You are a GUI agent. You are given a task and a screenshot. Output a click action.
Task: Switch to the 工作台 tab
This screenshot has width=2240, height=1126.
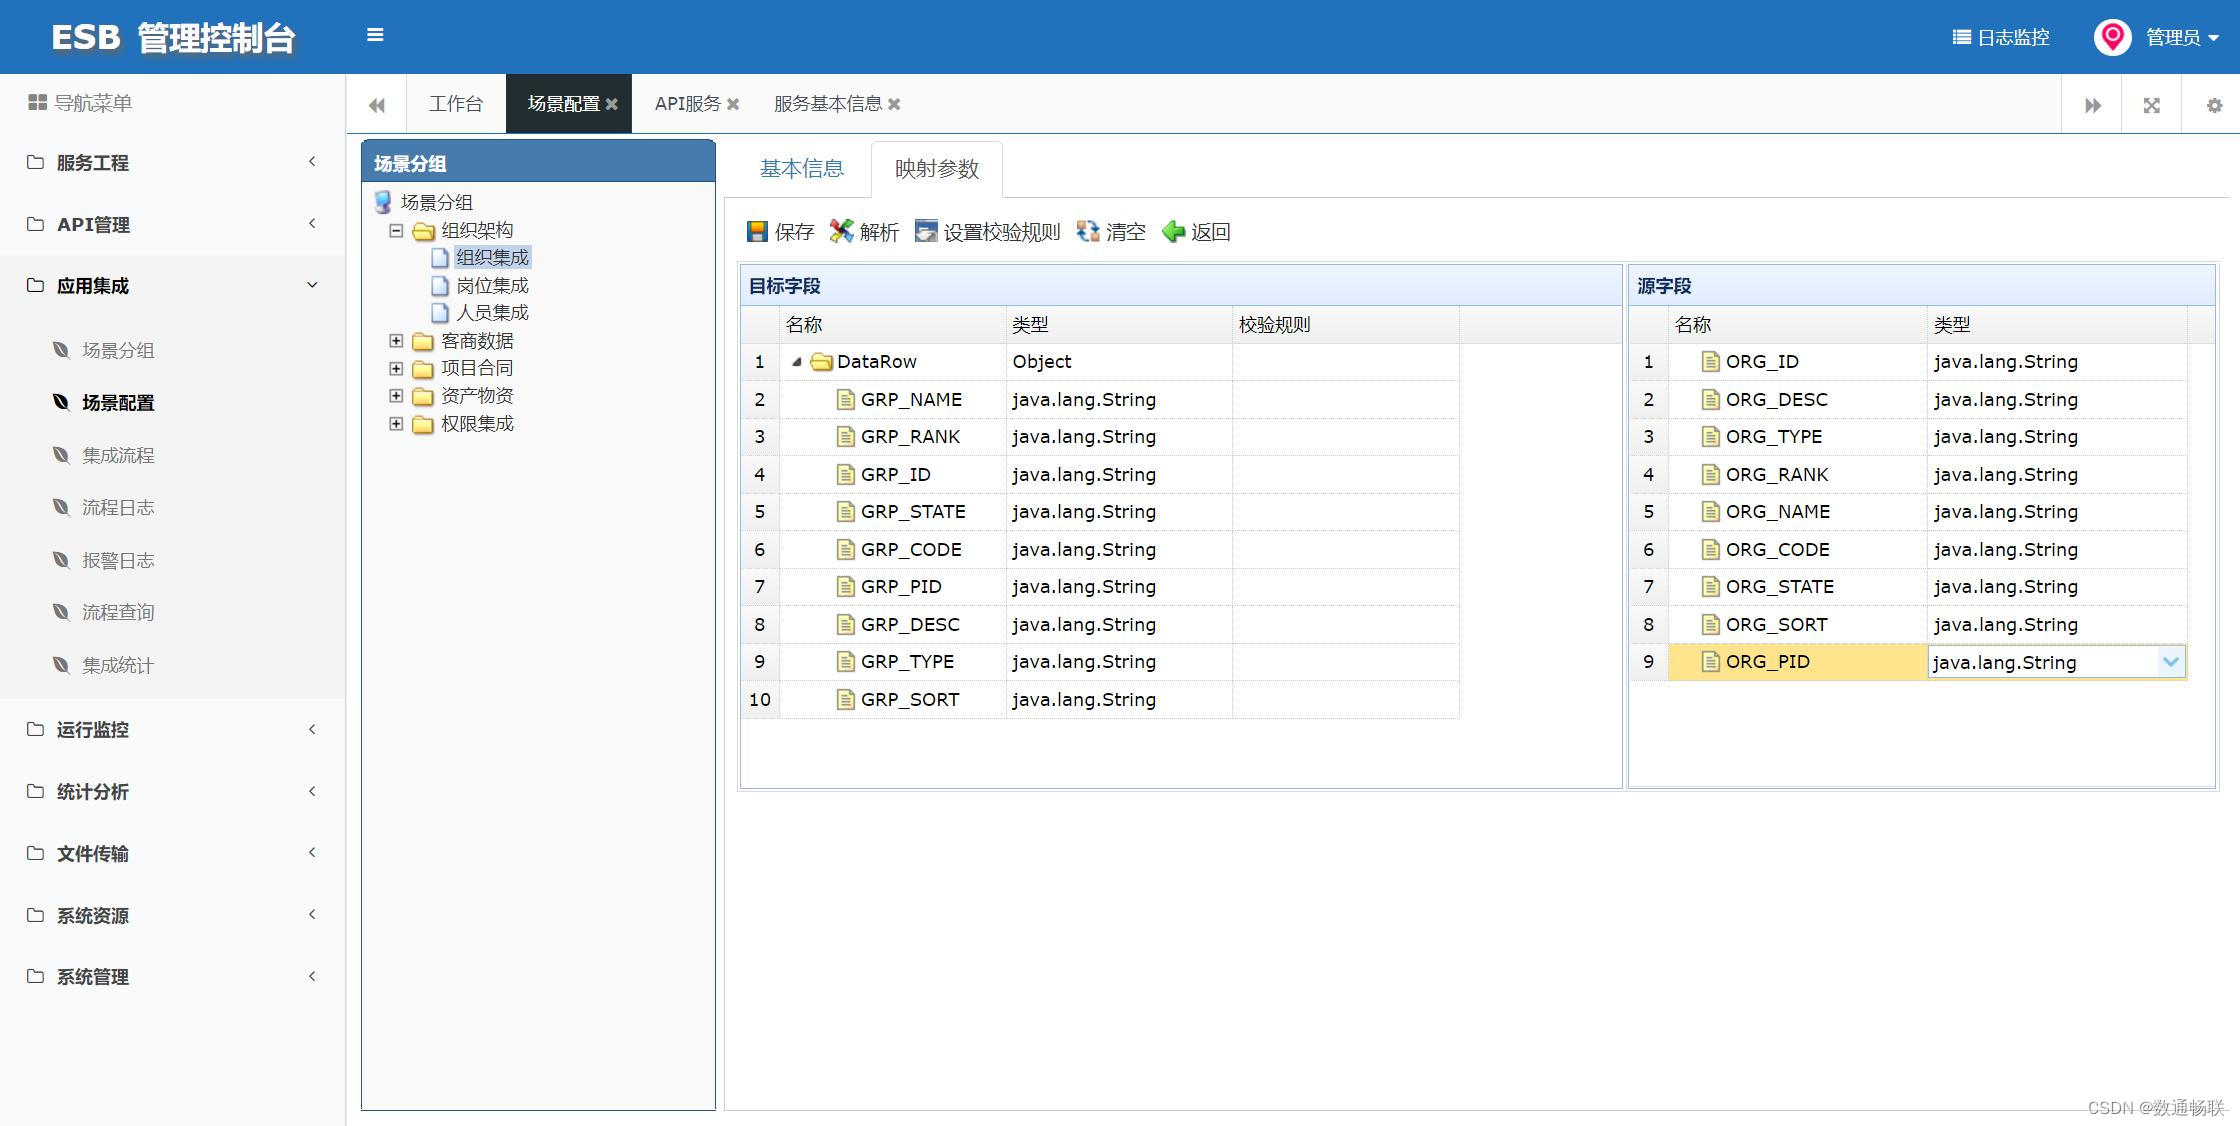coord(455,104)
